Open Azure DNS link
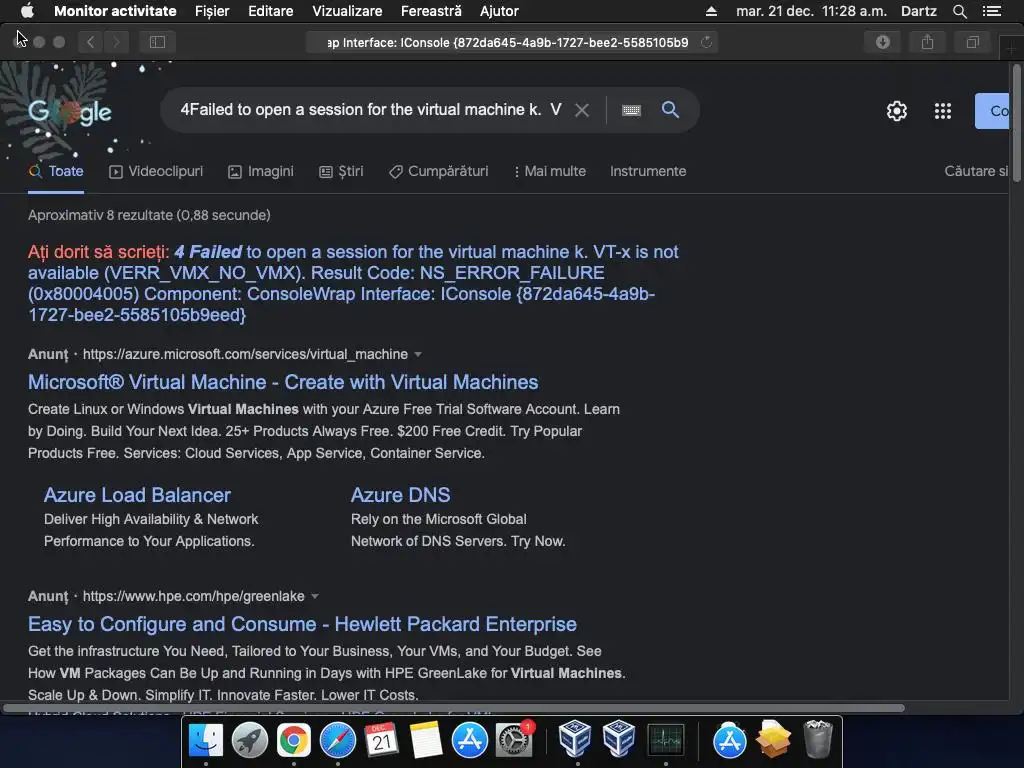Viewport: 1024px width, 768px height. (400, 495)
